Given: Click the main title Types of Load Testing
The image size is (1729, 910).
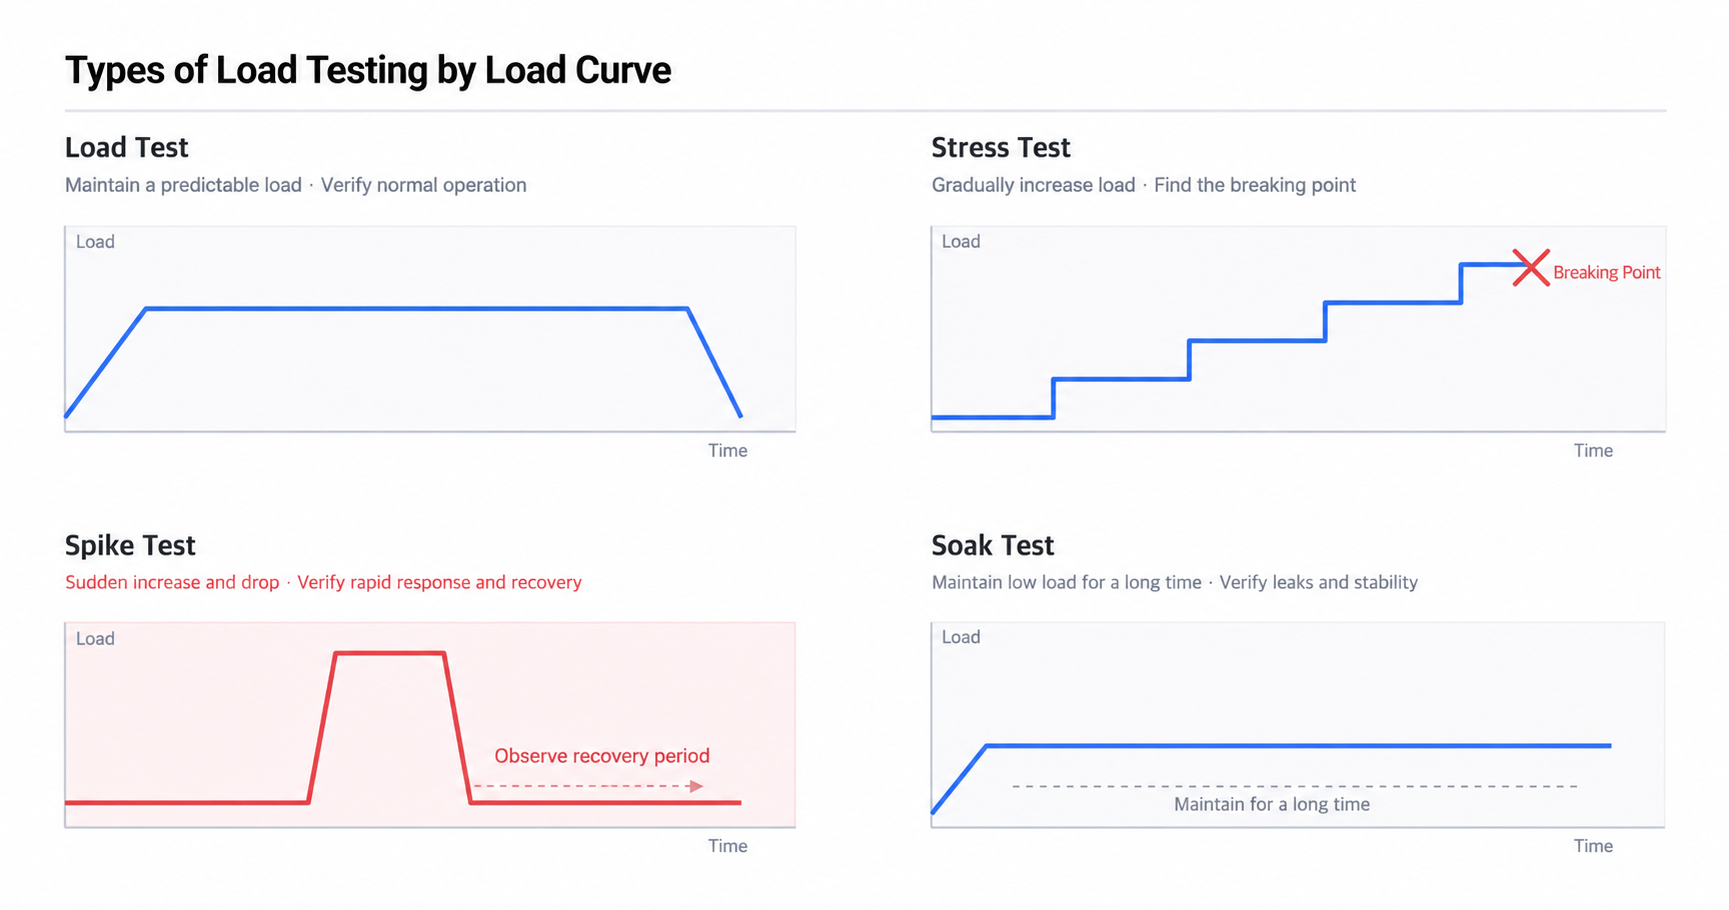Looking at the screenshot, I should pyautogui.click(x=368, y=70).
